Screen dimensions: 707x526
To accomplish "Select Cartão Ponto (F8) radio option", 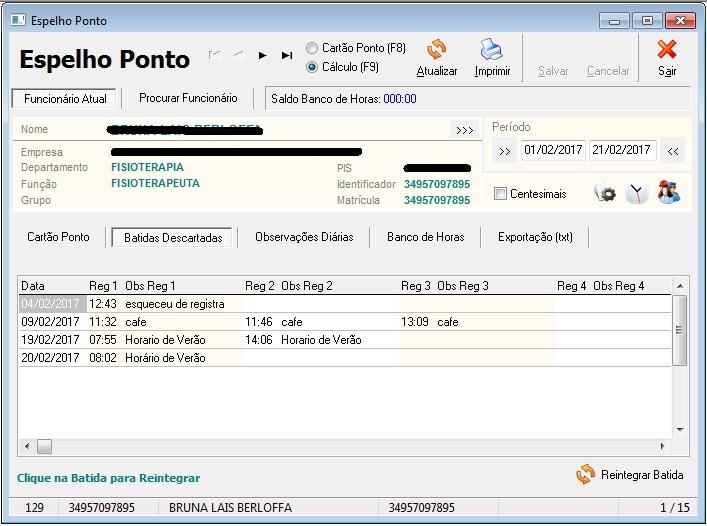I will 313,48.
